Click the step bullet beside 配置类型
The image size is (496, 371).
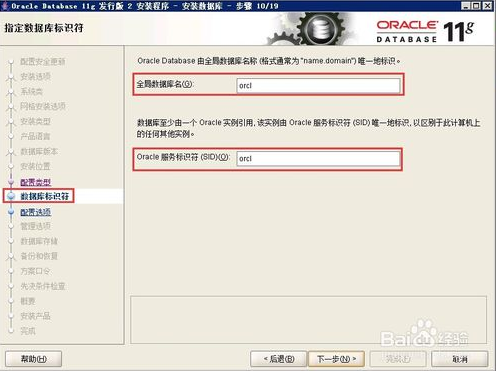pyautogui.click(x=11, y=182)
